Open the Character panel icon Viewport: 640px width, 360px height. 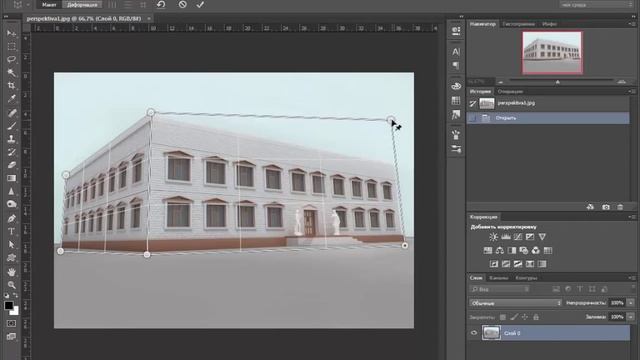[x=456, y=52]
